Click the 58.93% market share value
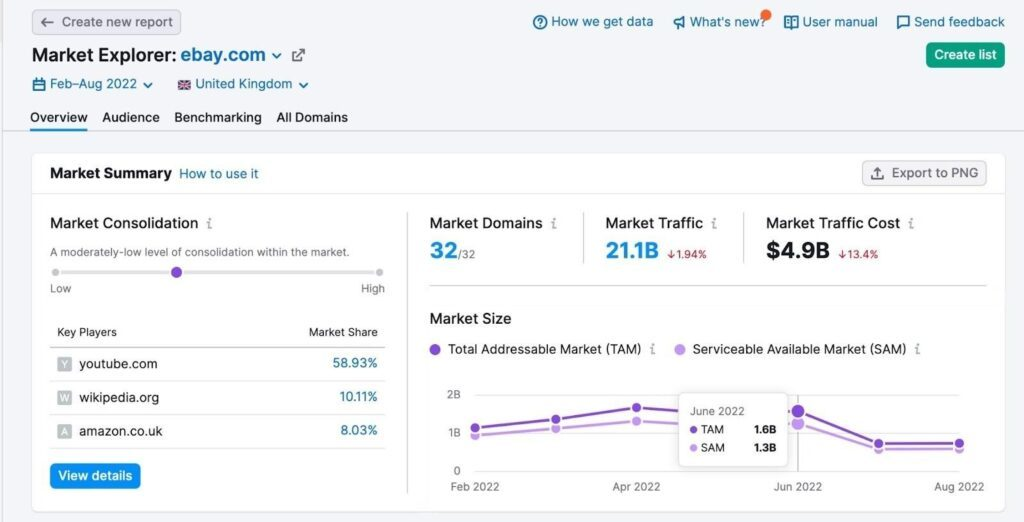The width and height of the screenshot is (1024, 522). tap(355, 363)
